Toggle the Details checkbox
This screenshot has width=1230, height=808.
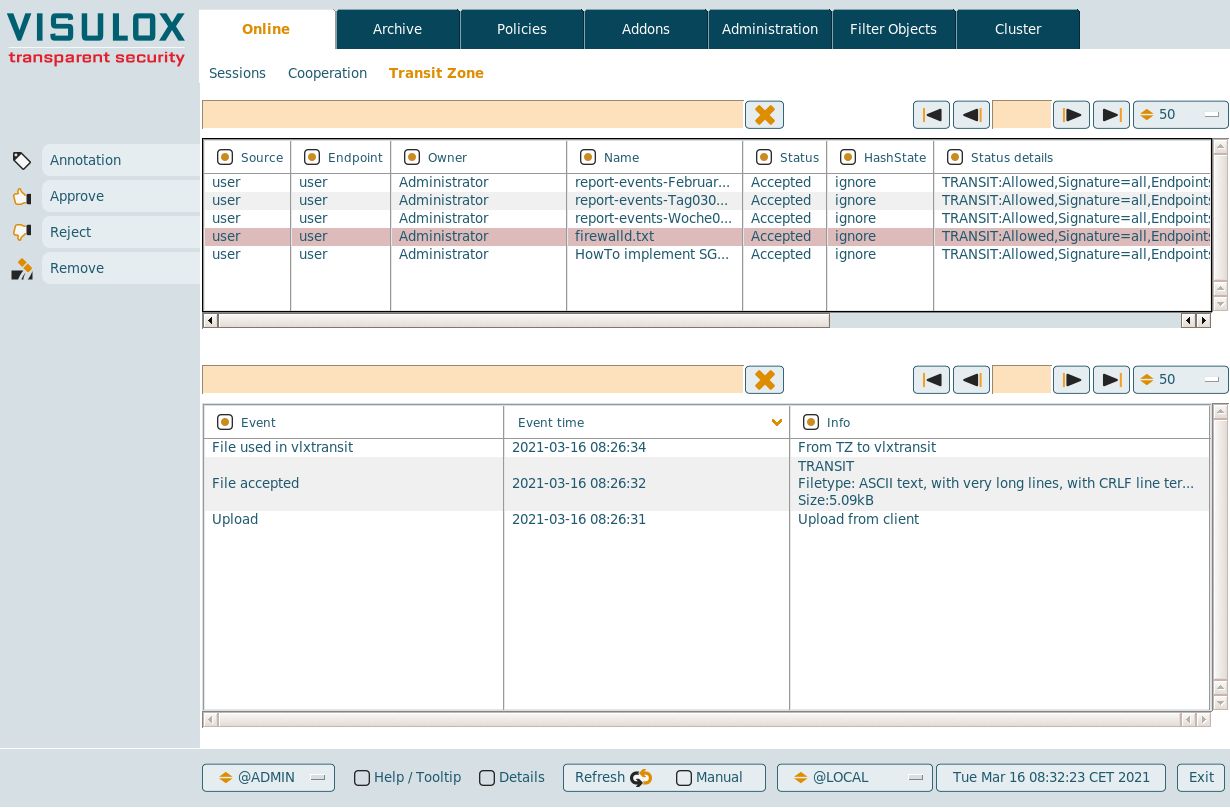487,778
